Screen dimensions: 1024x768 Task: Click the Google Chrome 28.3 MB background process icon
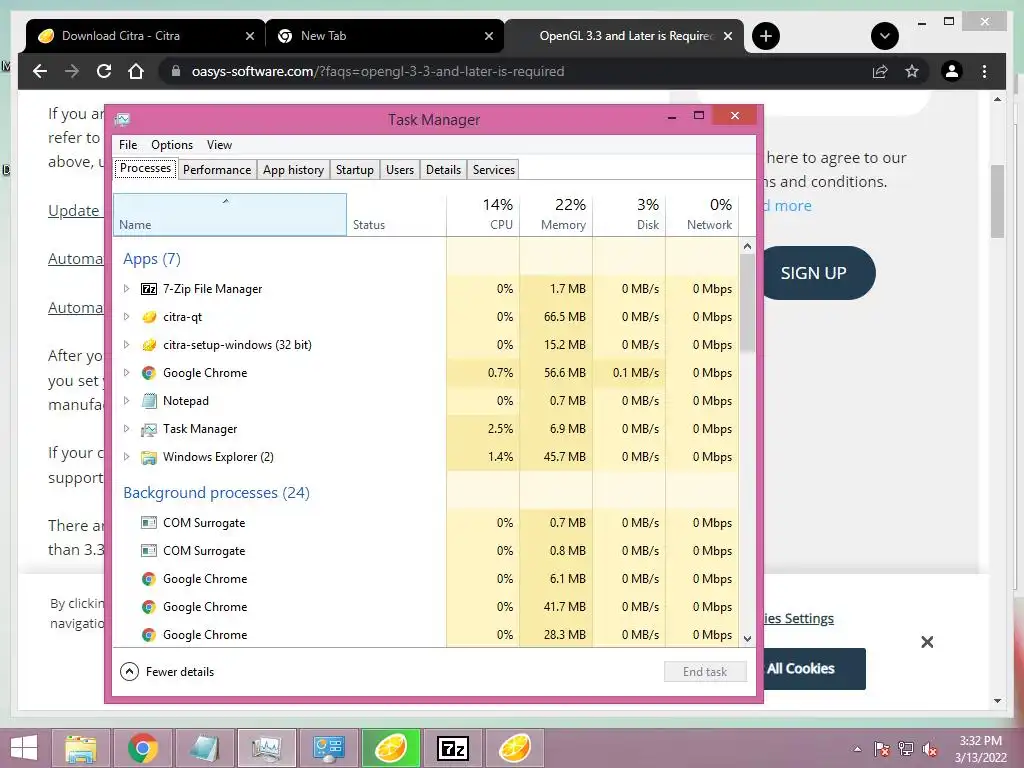(x=149, y=635)
